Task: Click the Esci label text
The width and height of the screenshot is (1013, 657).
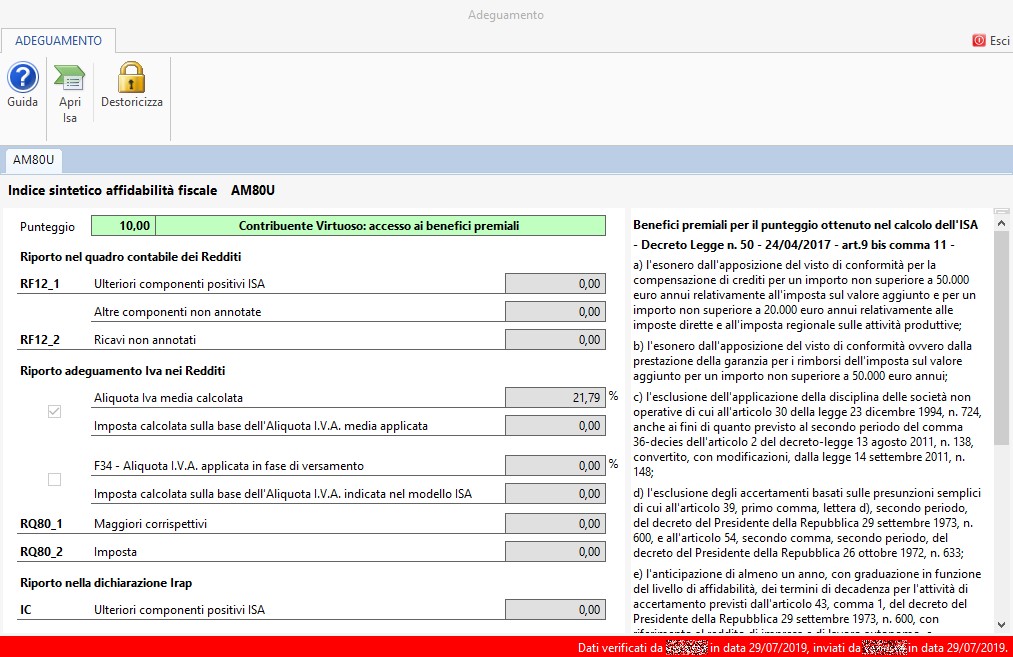Action: coord(999,41)
